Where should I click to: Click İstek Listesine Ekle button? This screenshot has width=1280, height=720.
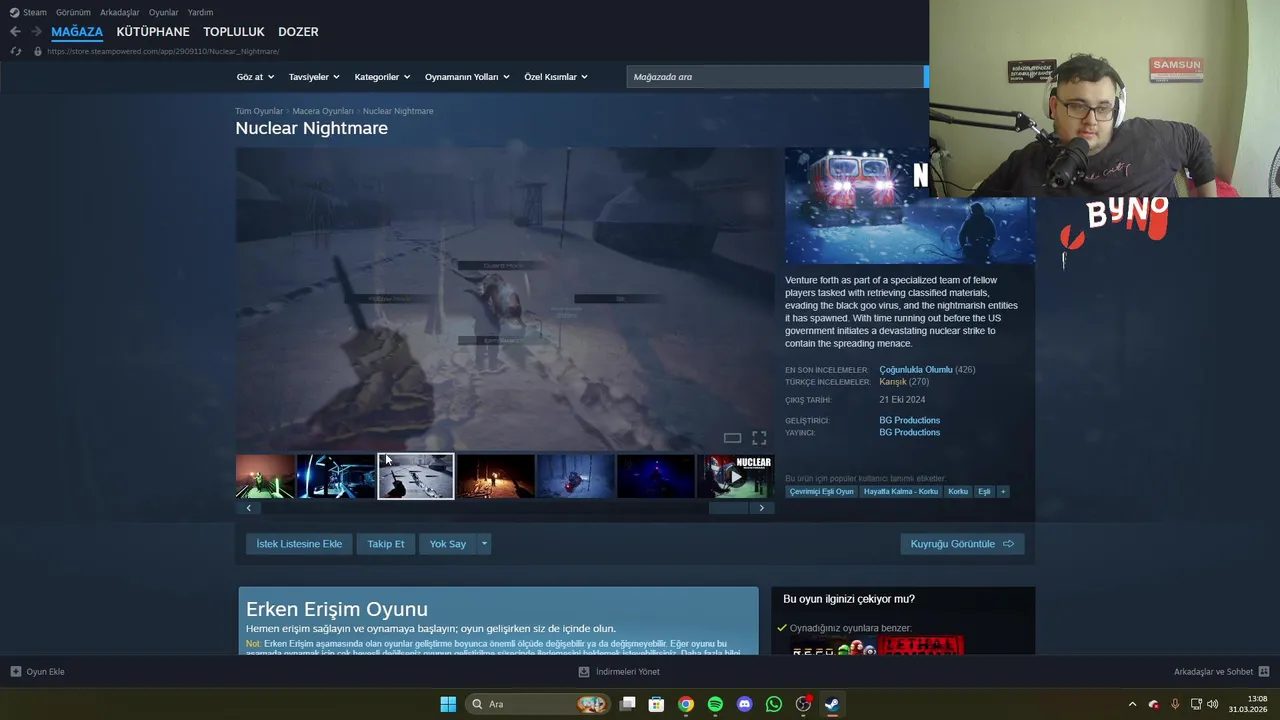[x=299, y=544]
